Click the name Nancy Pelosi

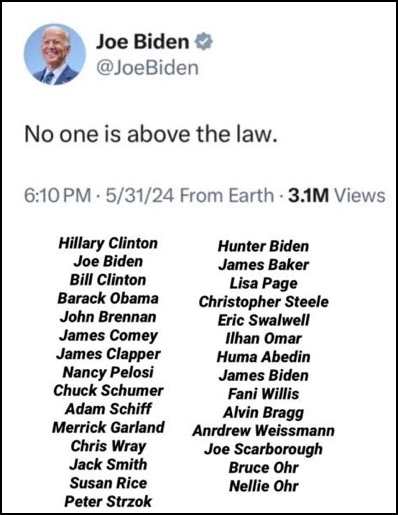pos(108,372)
